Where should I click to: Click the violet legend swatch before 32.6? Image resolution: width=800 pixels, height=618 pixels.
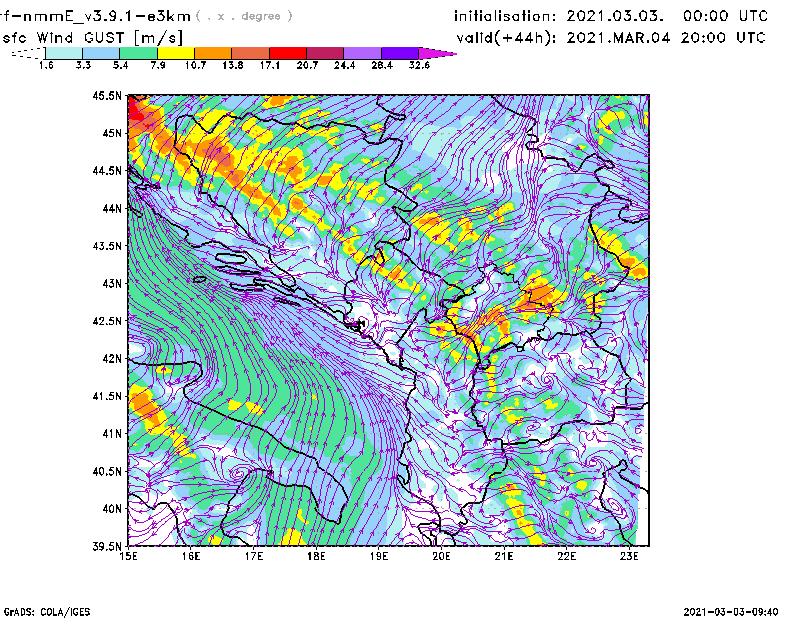point(400,53)
